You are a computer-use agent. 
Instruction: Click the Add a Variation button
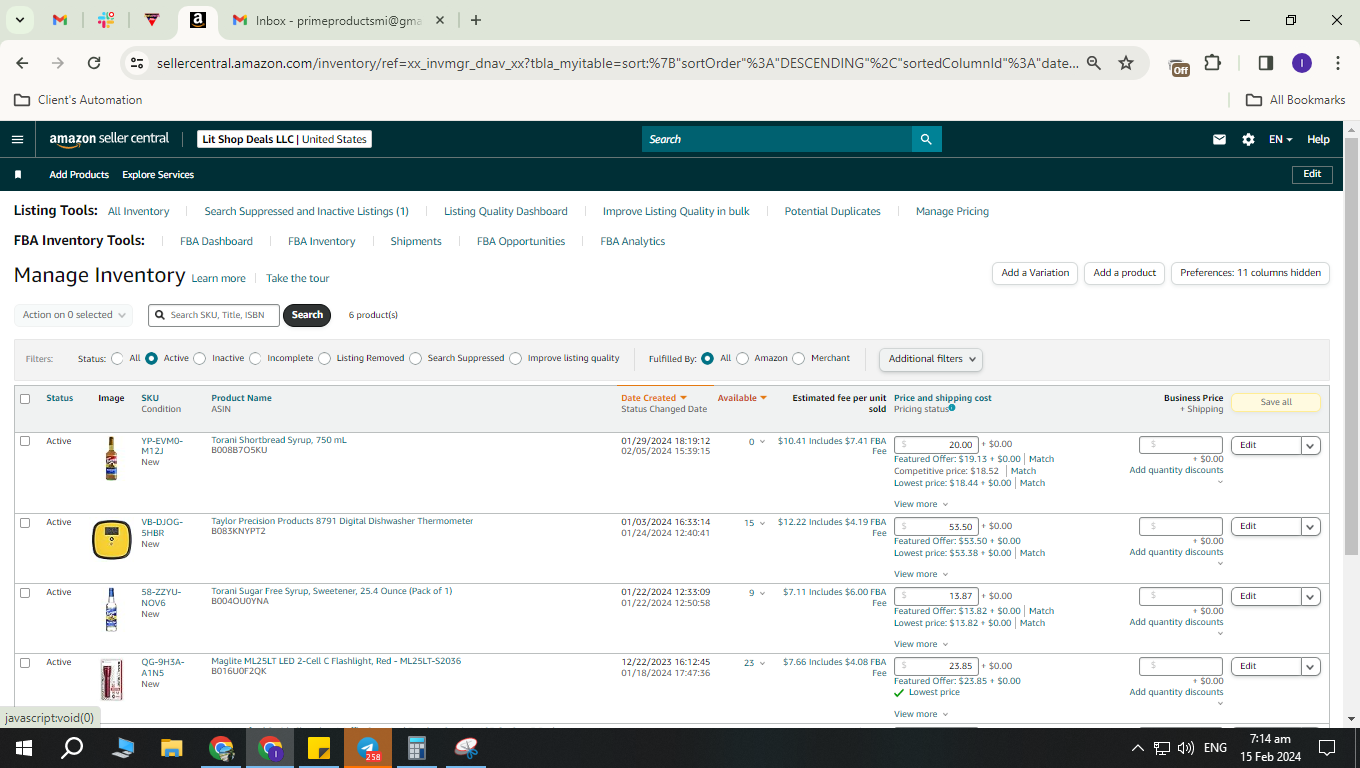coord(1035,273)
